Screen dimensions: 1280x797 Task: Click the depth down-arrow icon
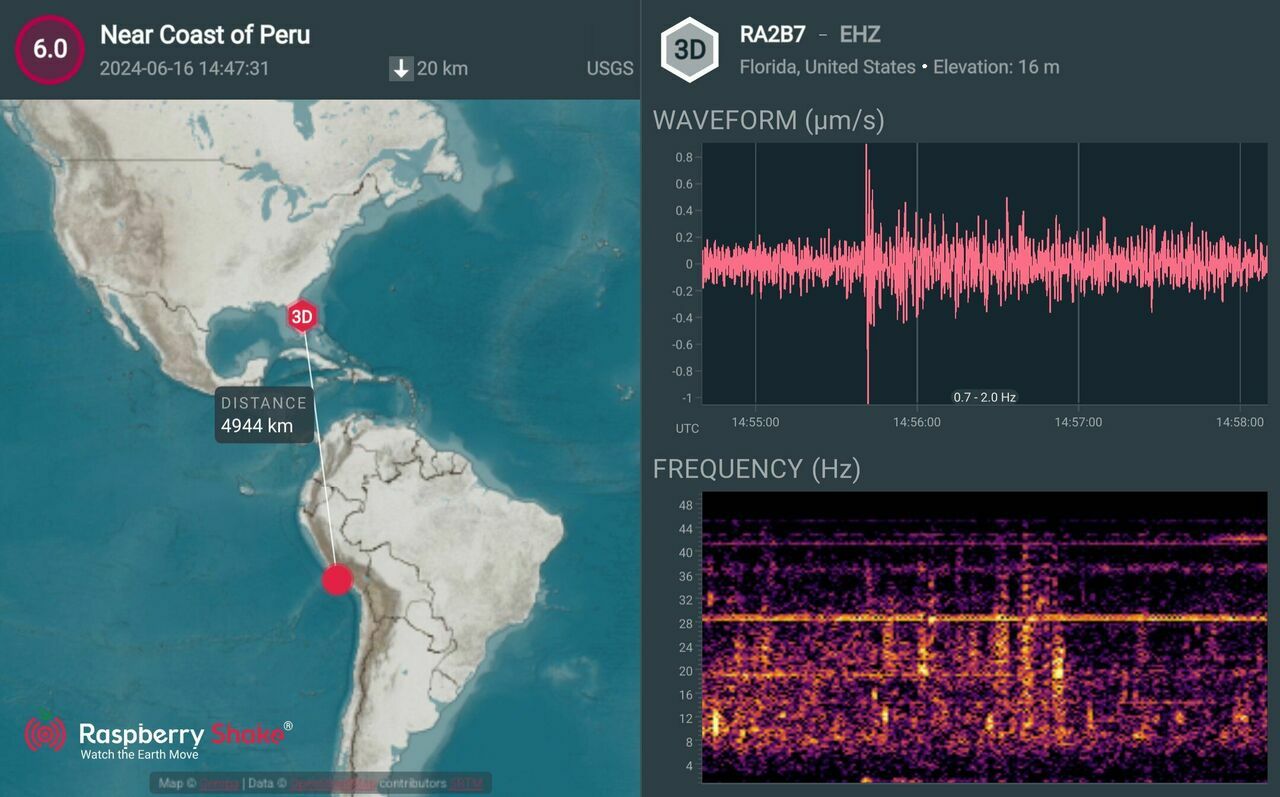coord(401,69)
